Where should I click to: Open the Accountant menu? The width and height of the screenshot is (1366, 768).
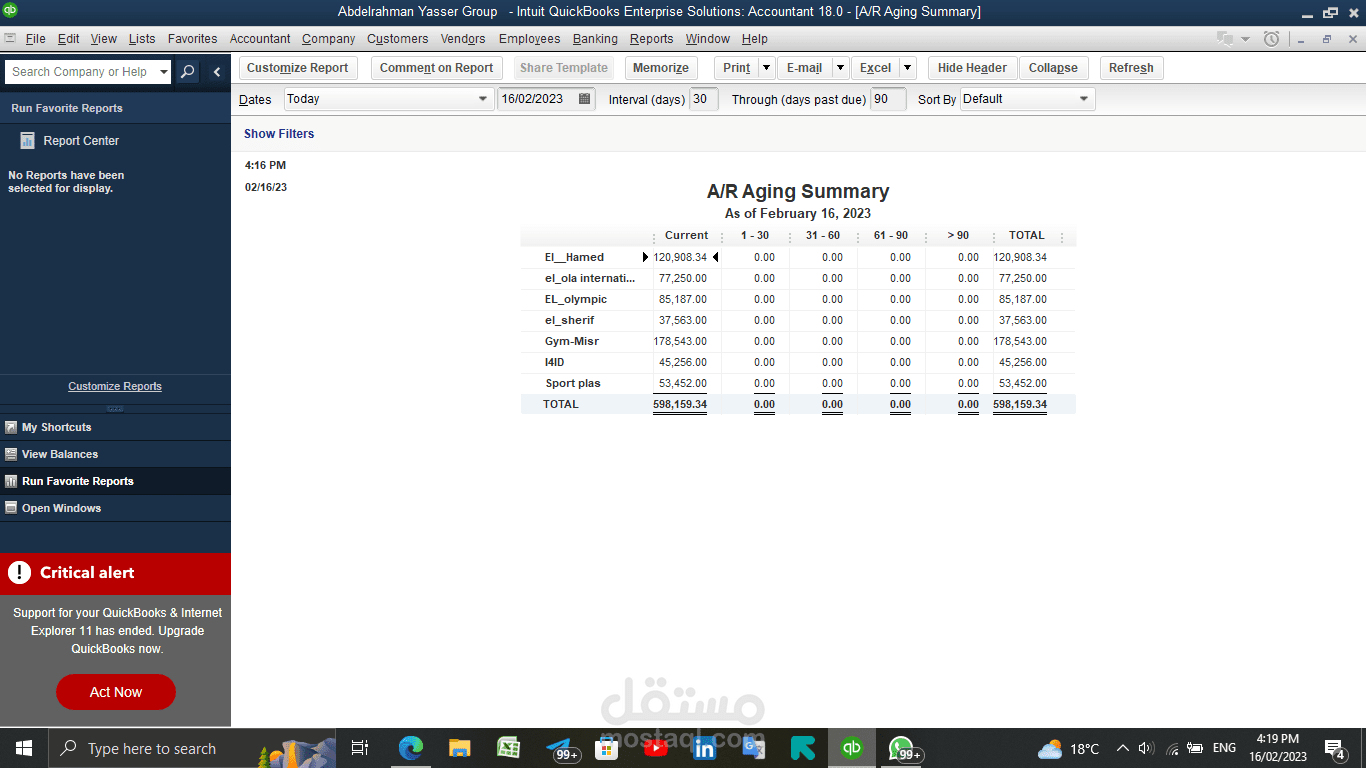[260, 39]
